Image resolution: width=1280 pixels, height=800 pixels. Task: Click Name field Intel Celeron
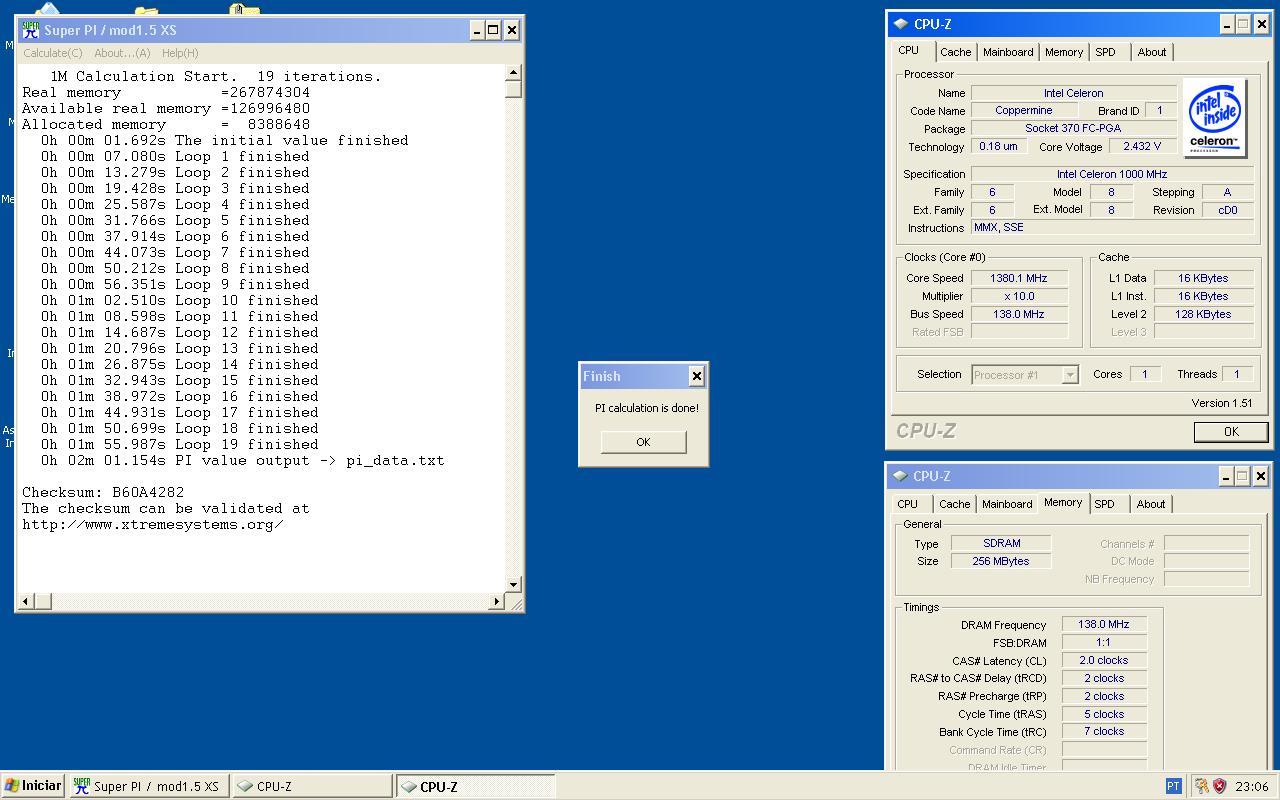[1073, 93]
